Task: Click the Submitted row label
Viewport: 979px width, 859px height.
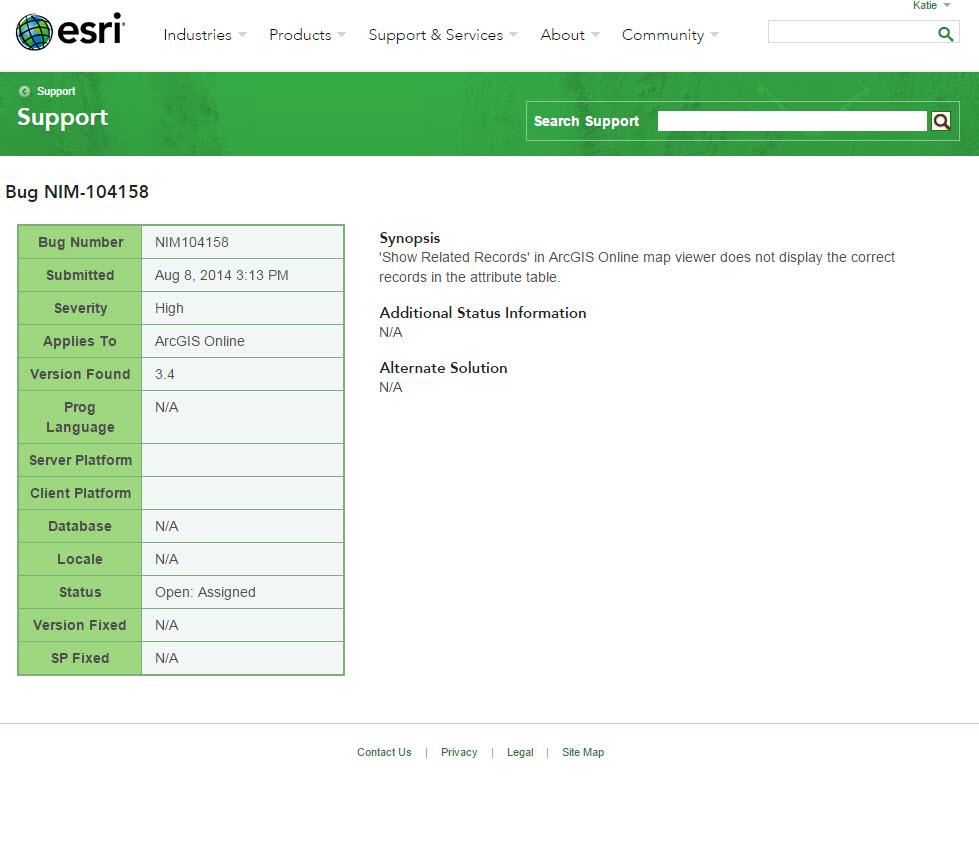Action: (x=80, y=275)
